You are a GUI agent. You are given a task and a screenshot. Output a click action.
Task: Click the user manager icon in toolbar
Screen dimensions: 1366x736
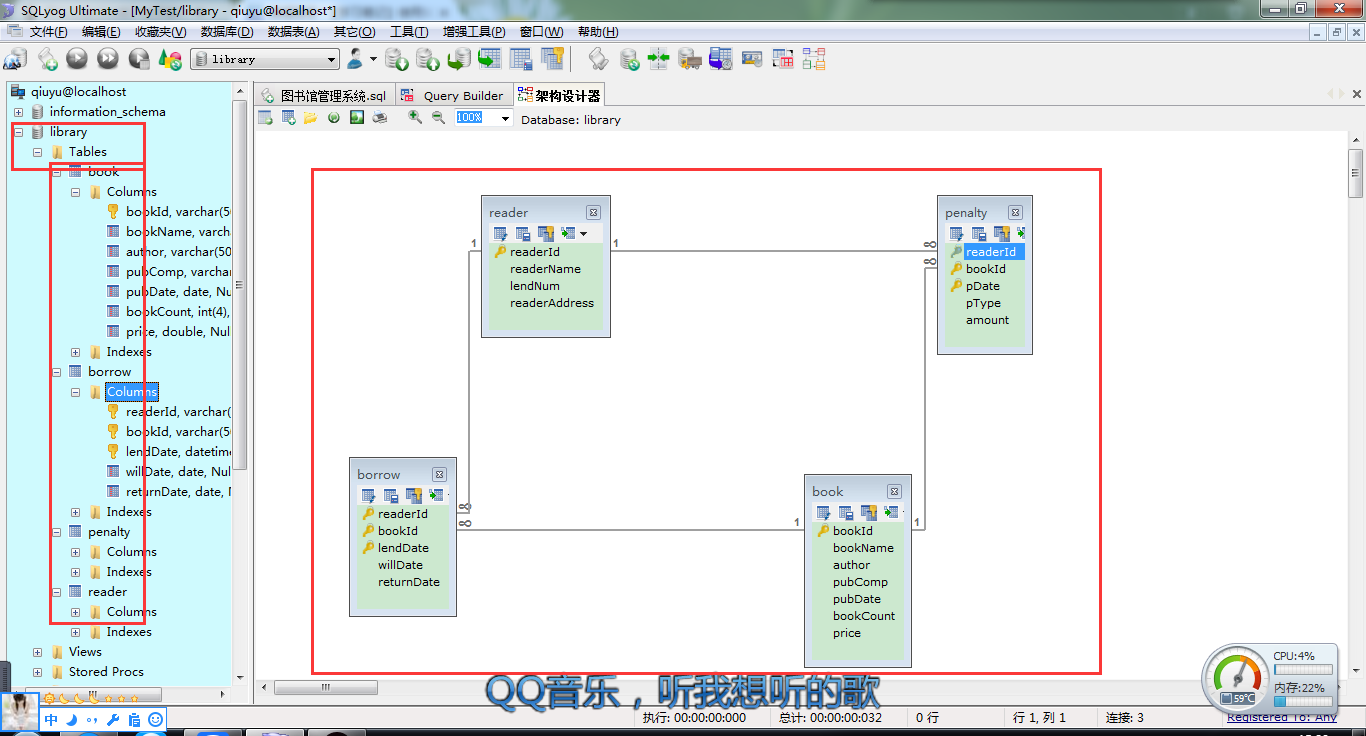point(355,59)
